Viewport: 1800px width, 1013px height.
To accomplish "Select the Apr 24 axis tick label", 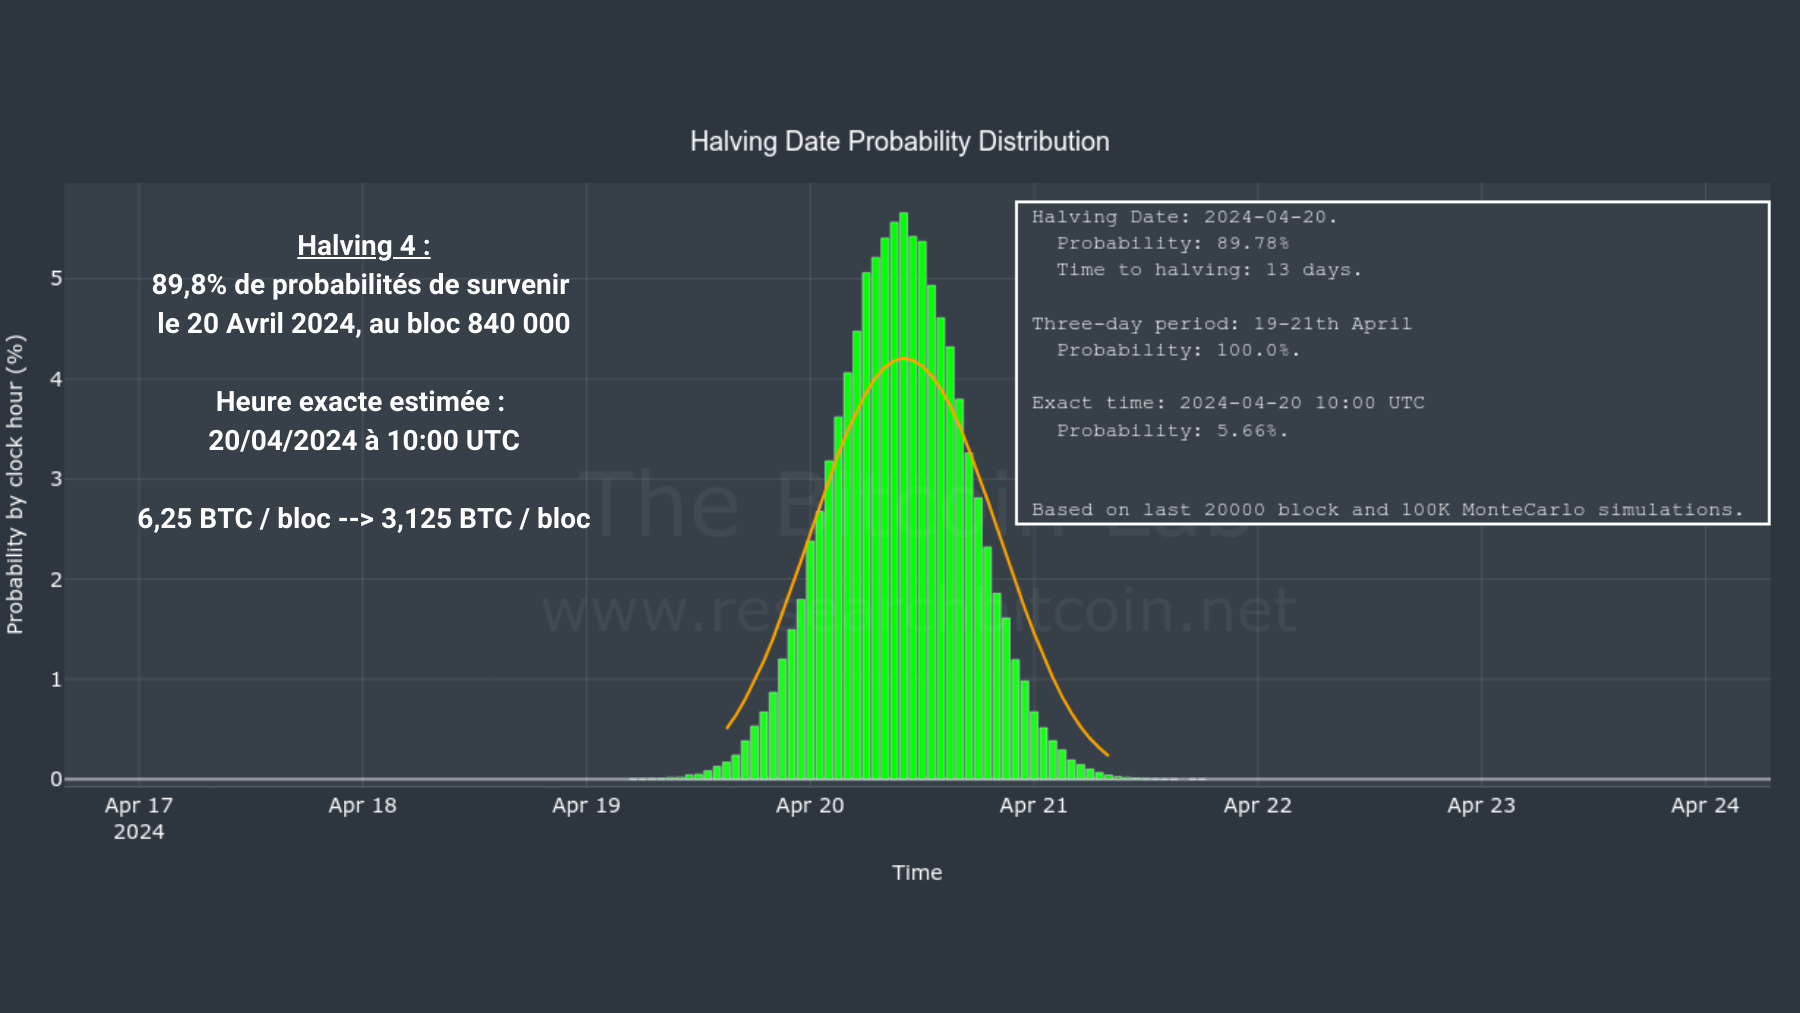I will point(1705,804).
